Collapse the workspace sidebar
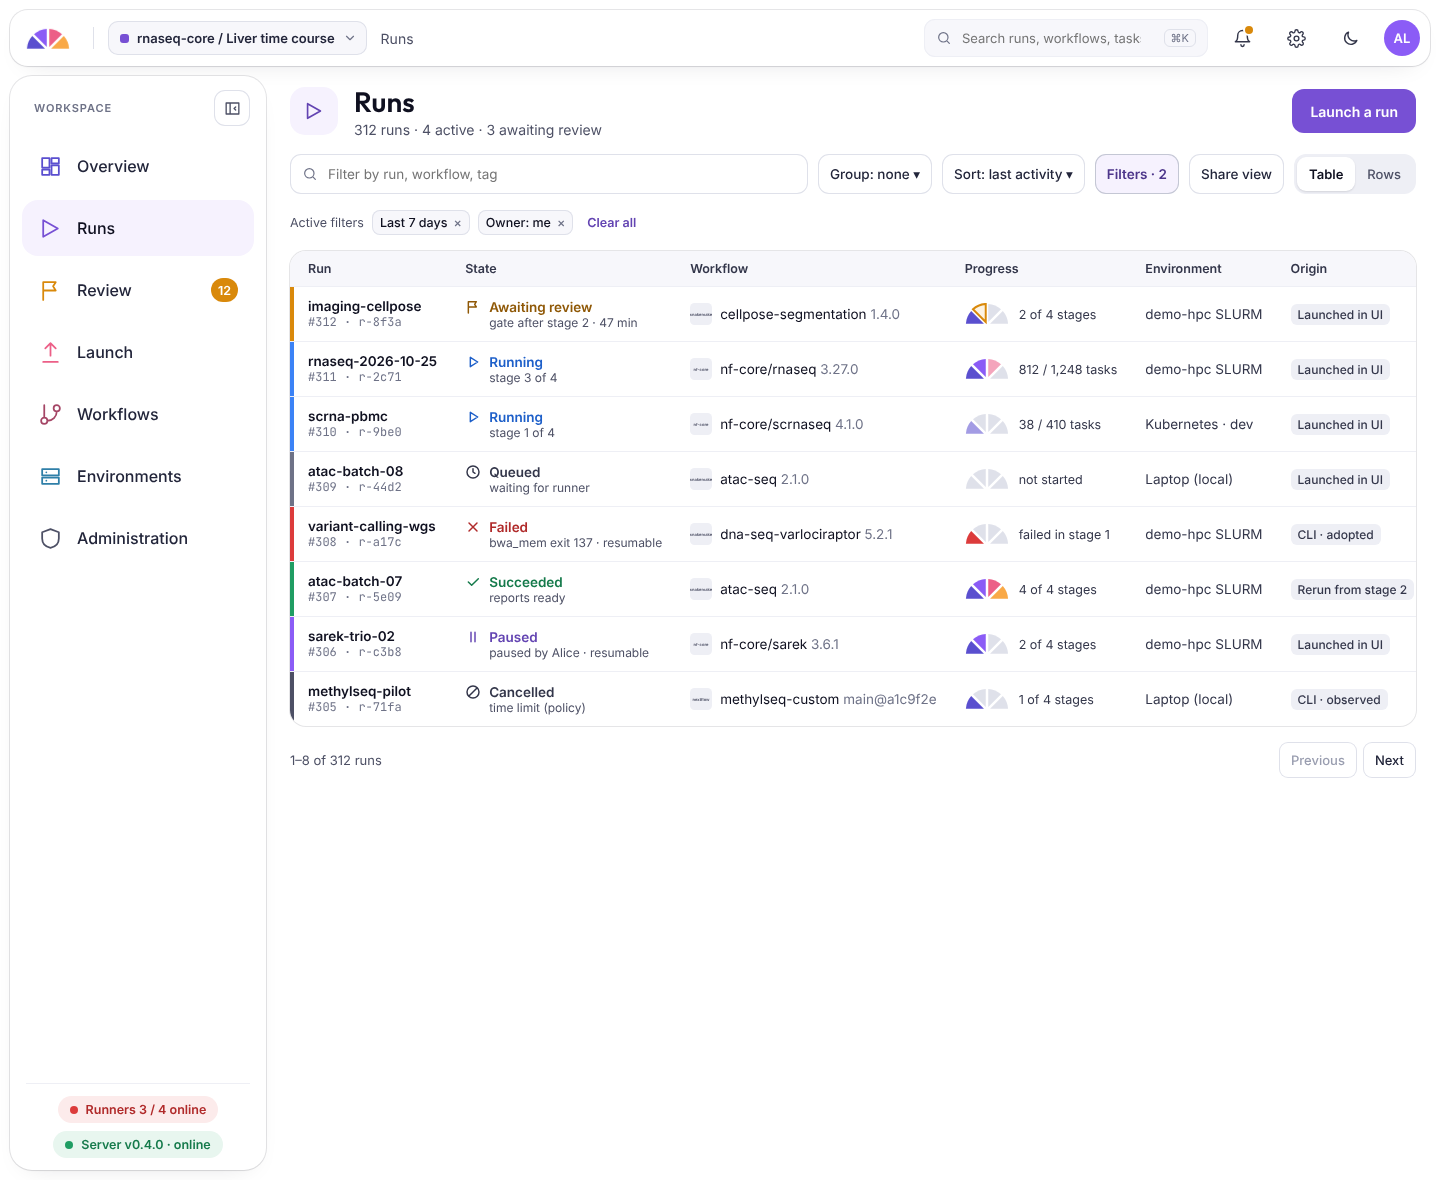The width and height of the screenshot is (1440, 1180). [x=232, y=108]
